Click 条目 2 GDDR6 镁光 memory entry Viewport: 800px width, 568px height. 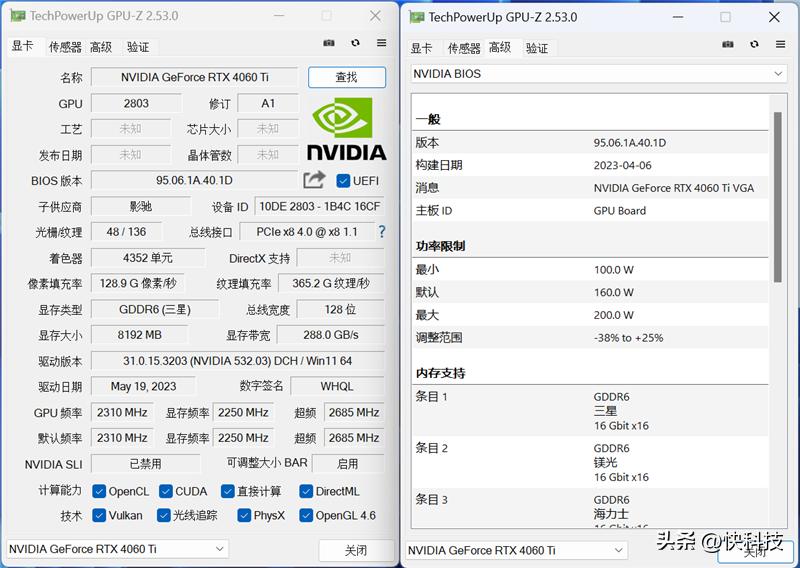pos(591,462)
